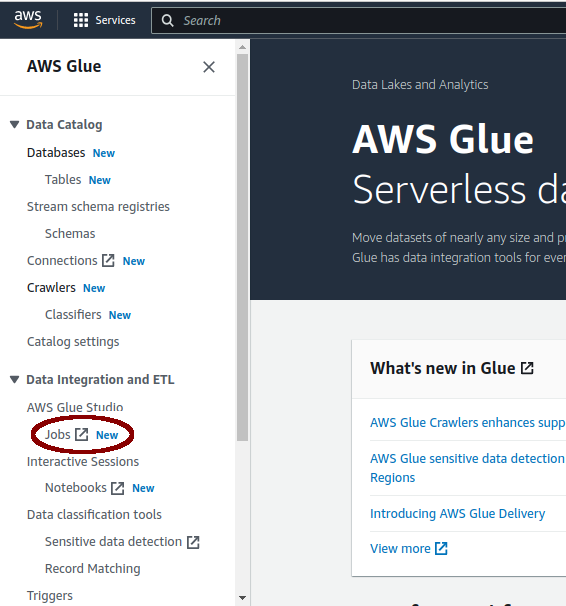Open Crawlers in the sidebar

pos(51,288)
